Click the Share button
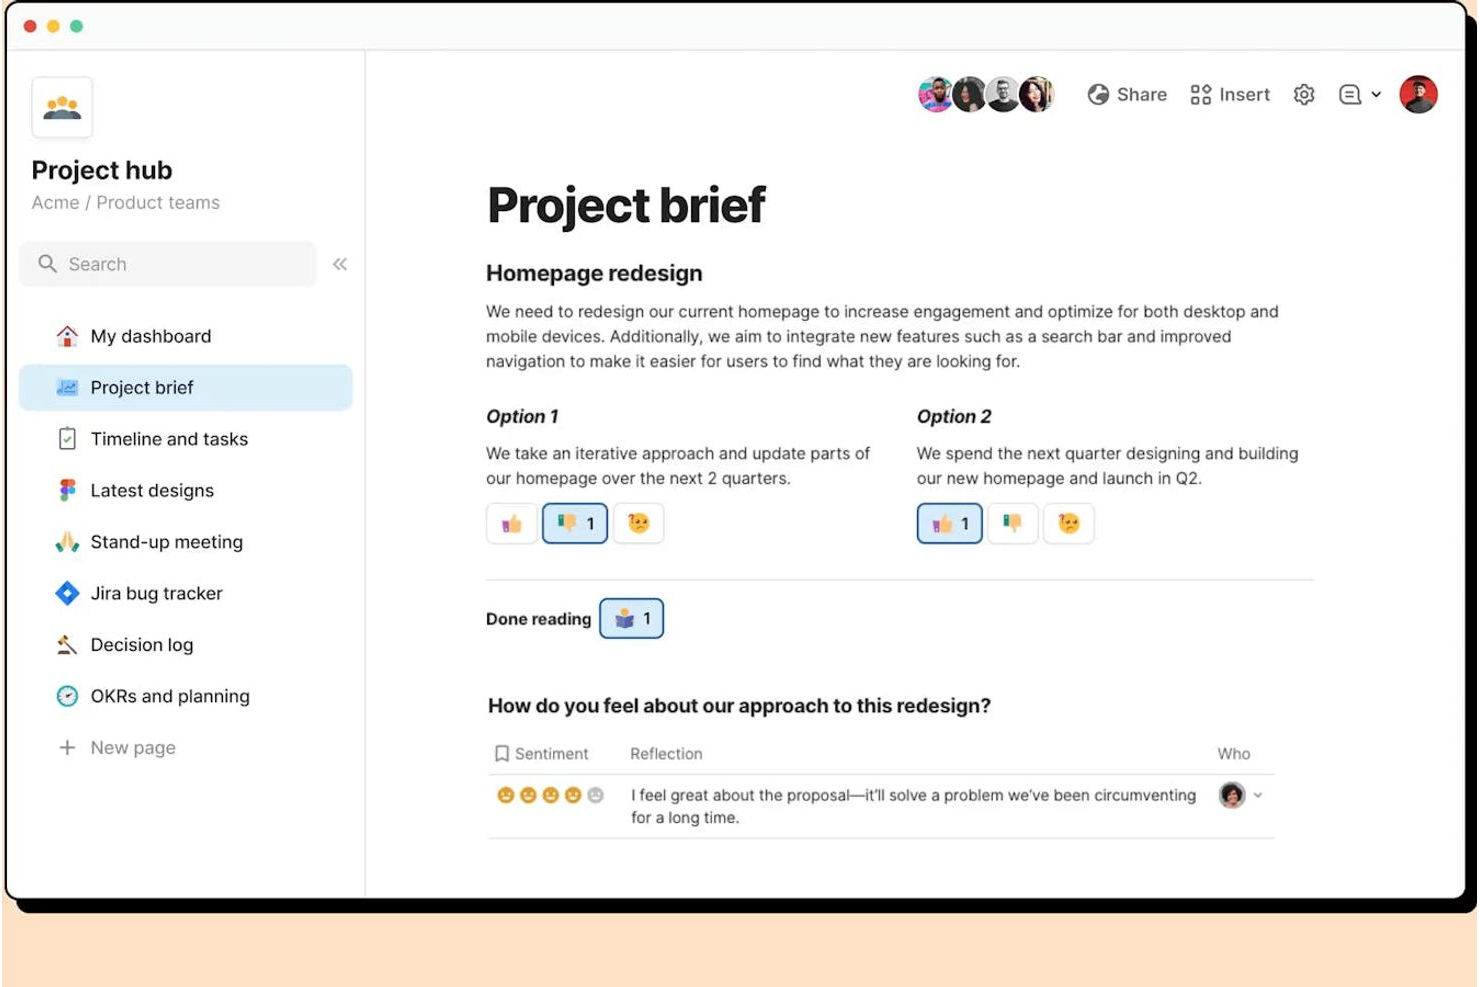 point(1128,94)
